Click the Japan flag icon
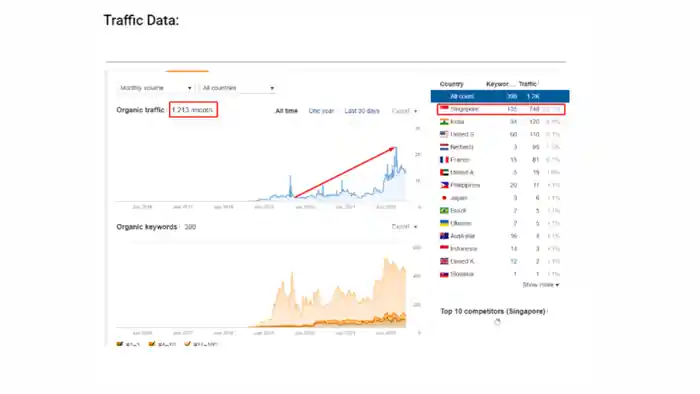The width and height of the screenshot is (700, 394). 444,198
